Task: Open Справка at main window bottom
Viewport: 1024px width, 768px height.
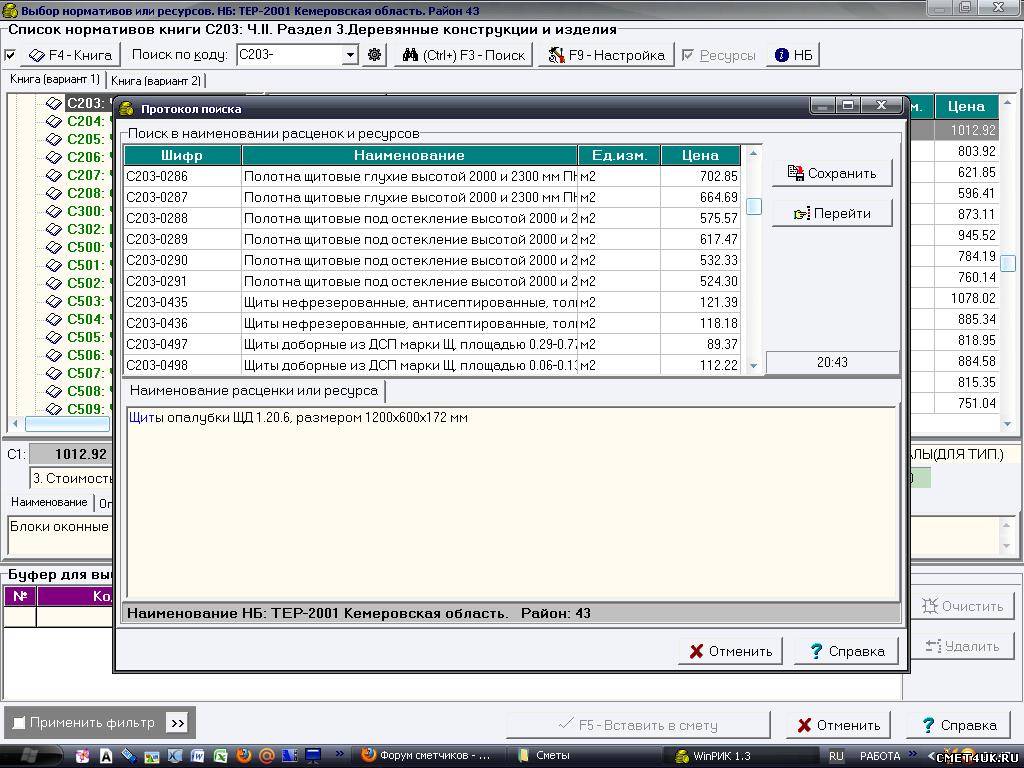Action: (x=959, y=725)
